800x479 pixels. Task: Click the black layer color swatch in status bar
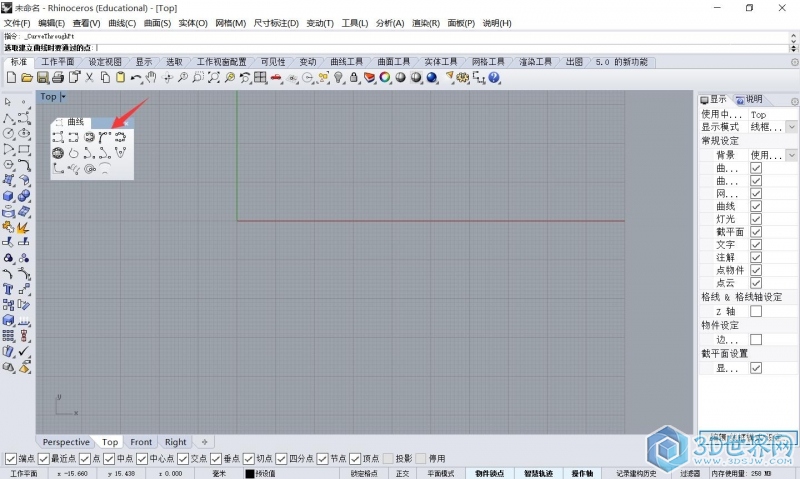[x=249, y=473]
